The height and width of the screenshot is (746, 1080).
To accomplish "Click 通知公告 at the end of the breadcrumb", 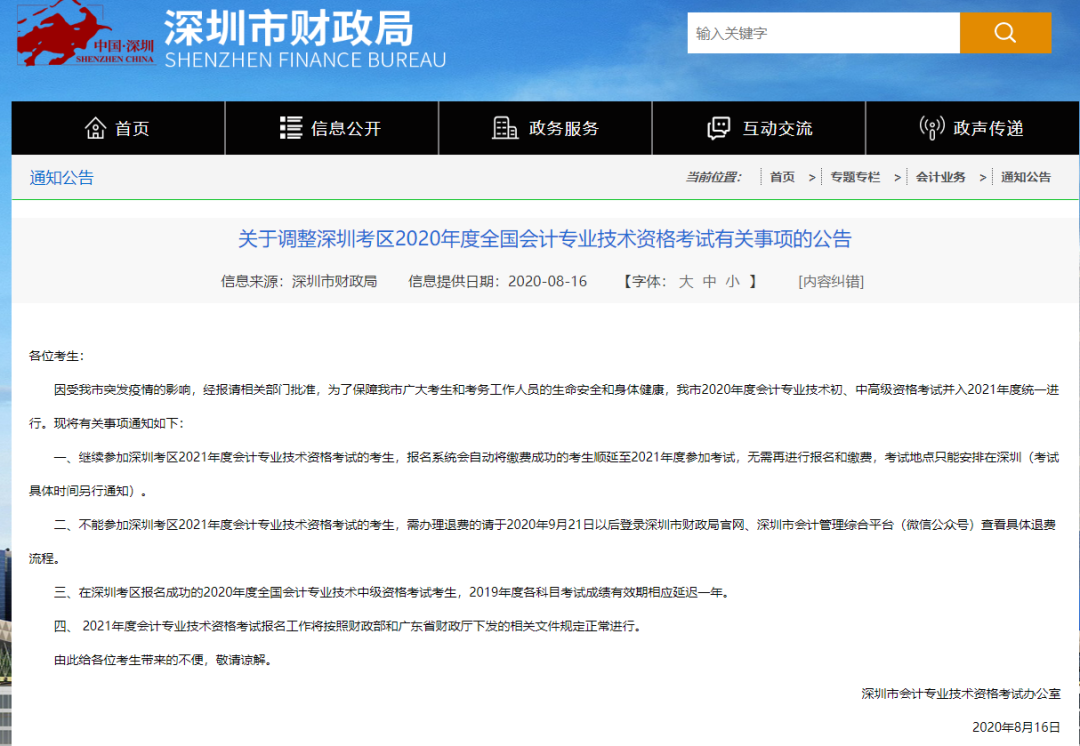I will click(1026, 177).
